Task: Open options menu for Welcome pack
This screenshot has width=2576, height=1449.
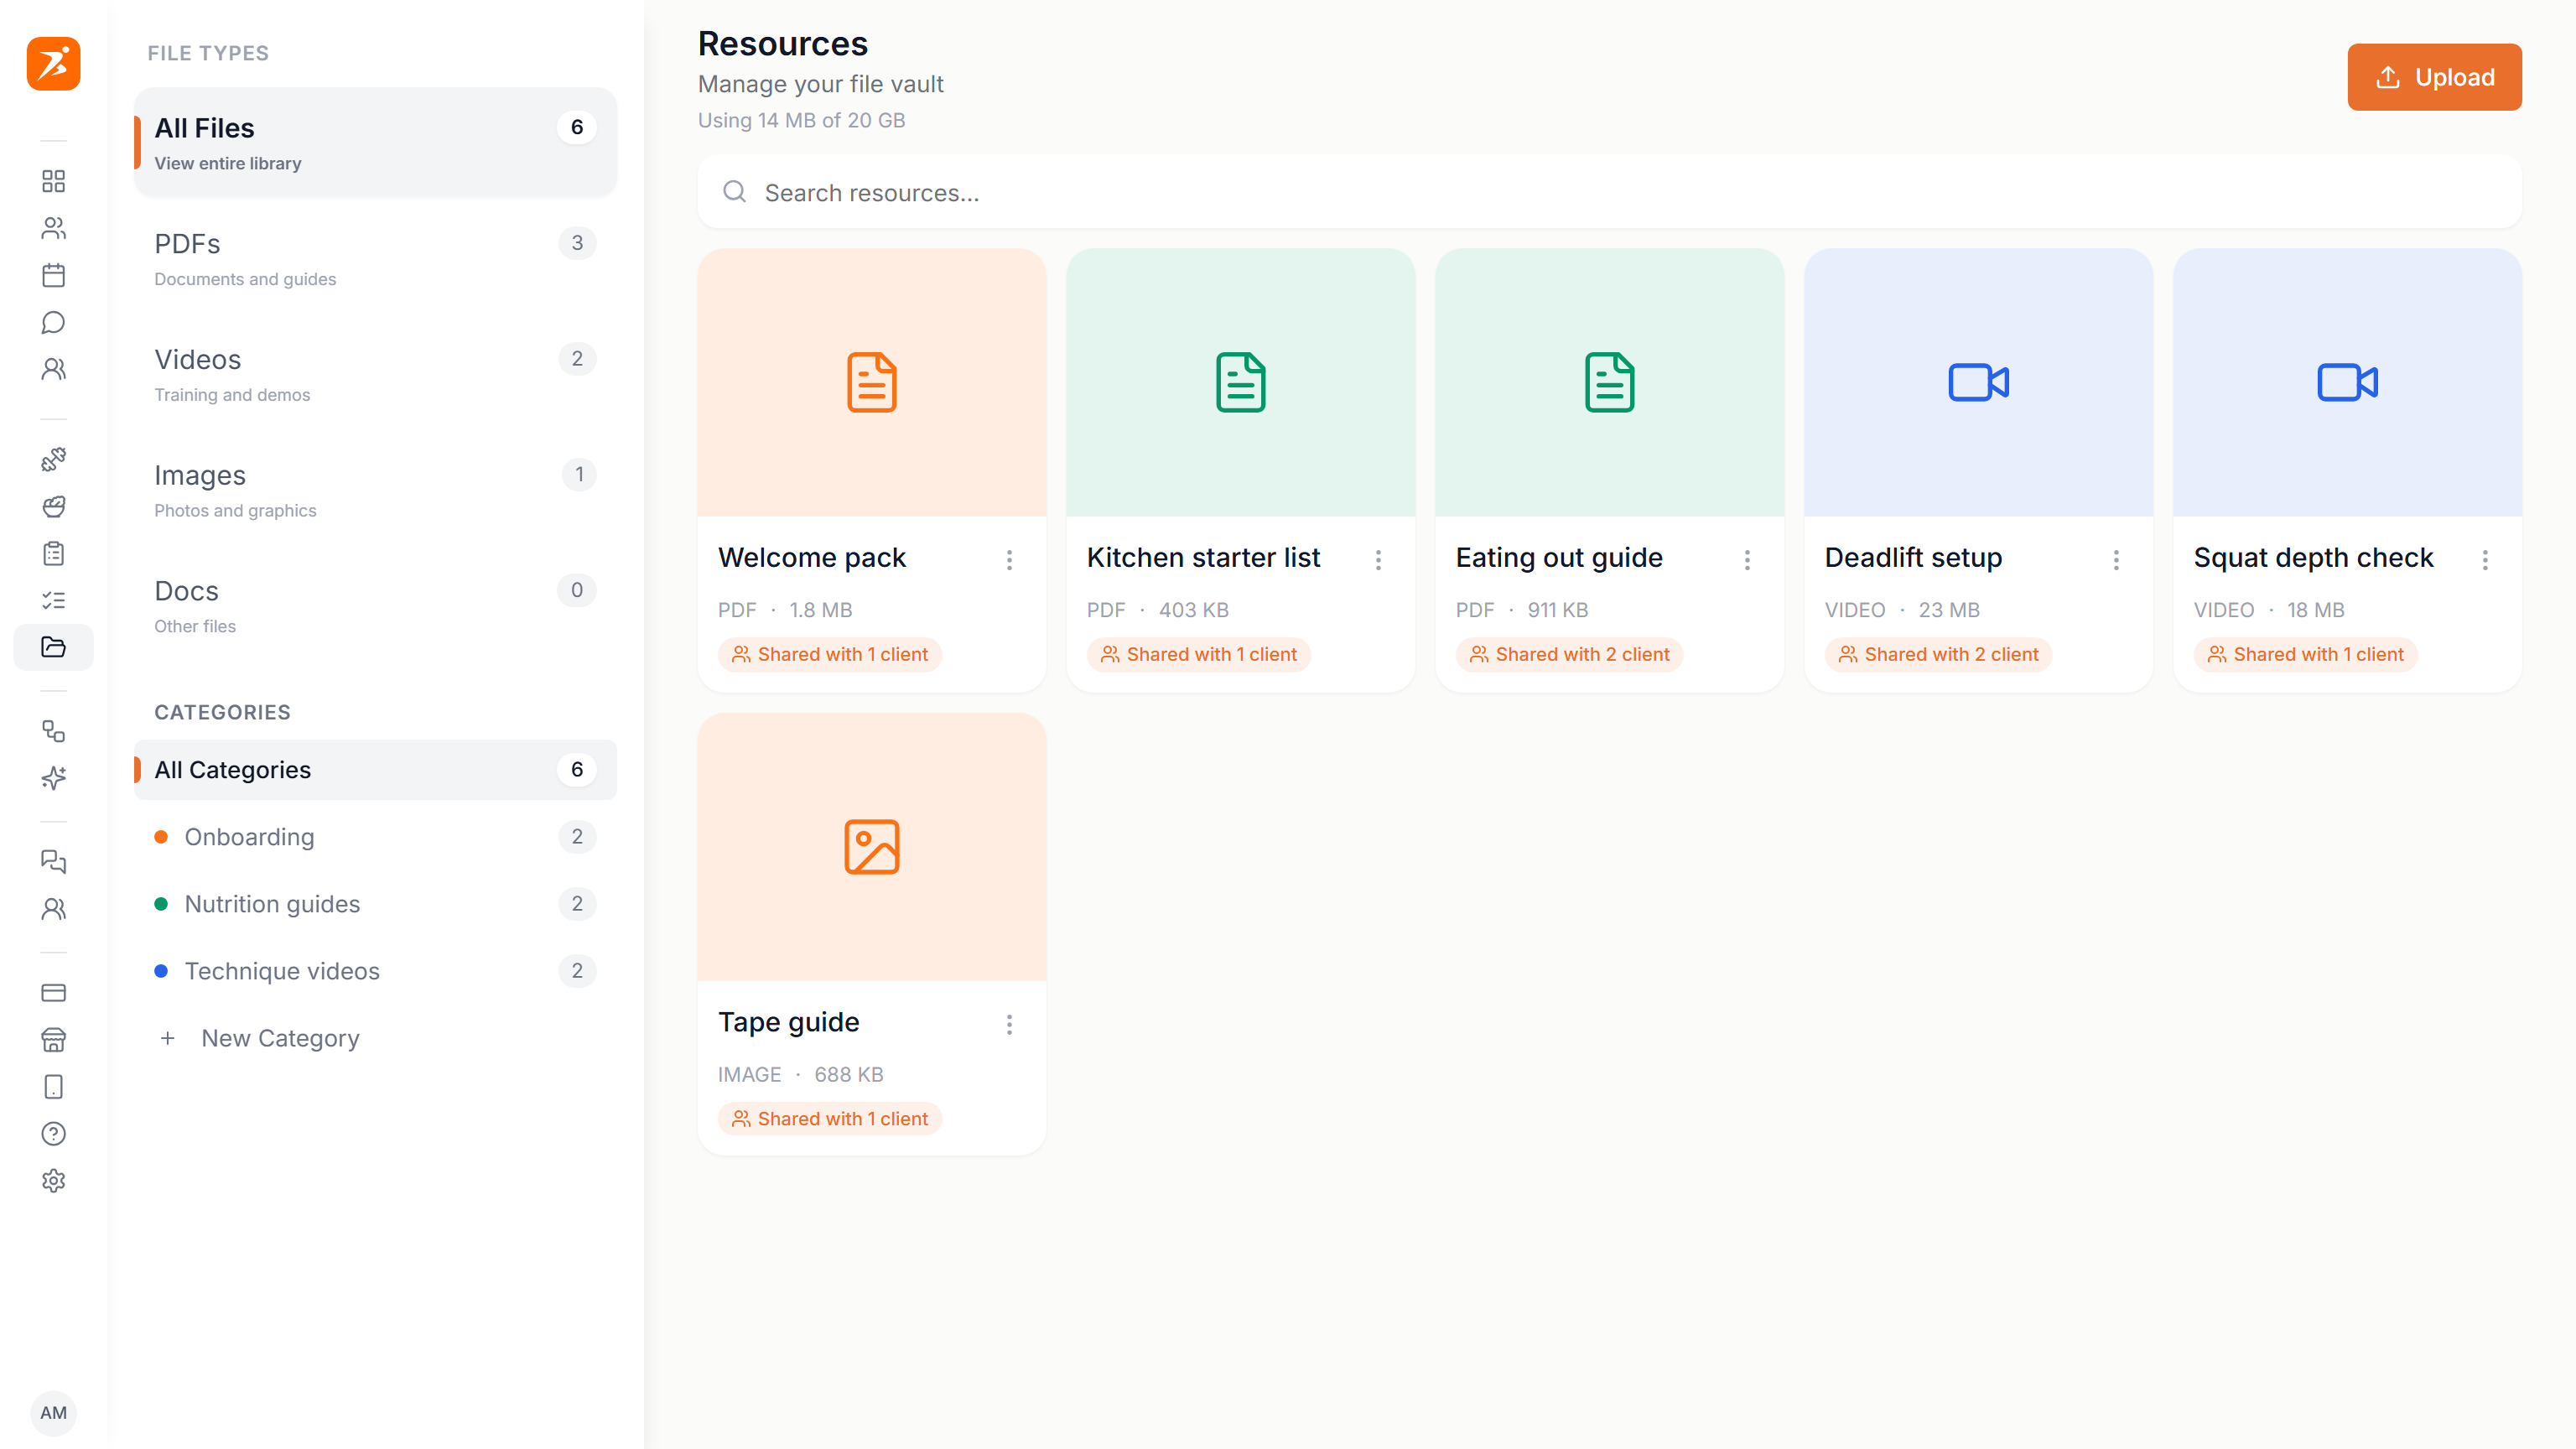Action: tap(1009, 560)
